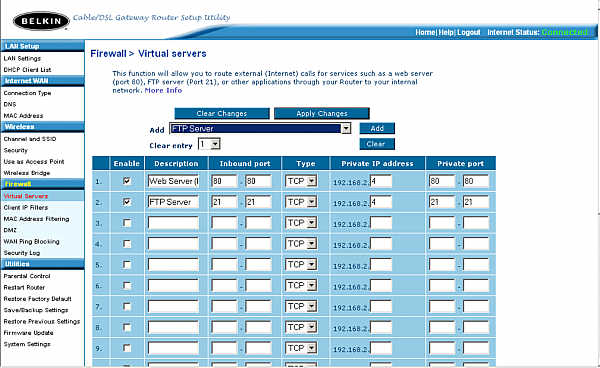The image size is (600, 368).
Task: Select Restore Factory Default
Action: tap(38, 299)
